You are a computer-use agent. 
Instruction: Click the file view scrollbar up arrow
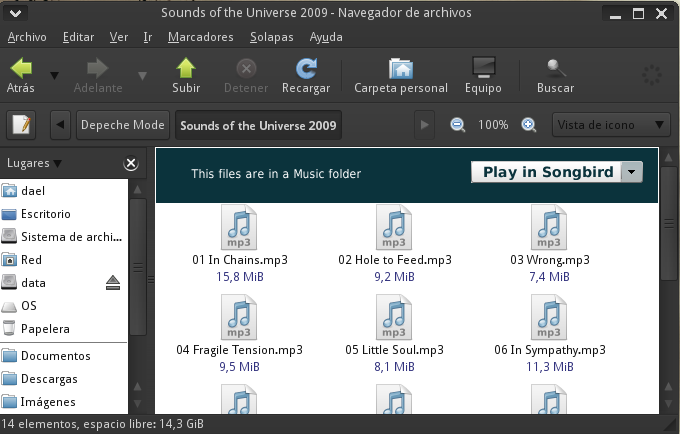coord(668,157)
